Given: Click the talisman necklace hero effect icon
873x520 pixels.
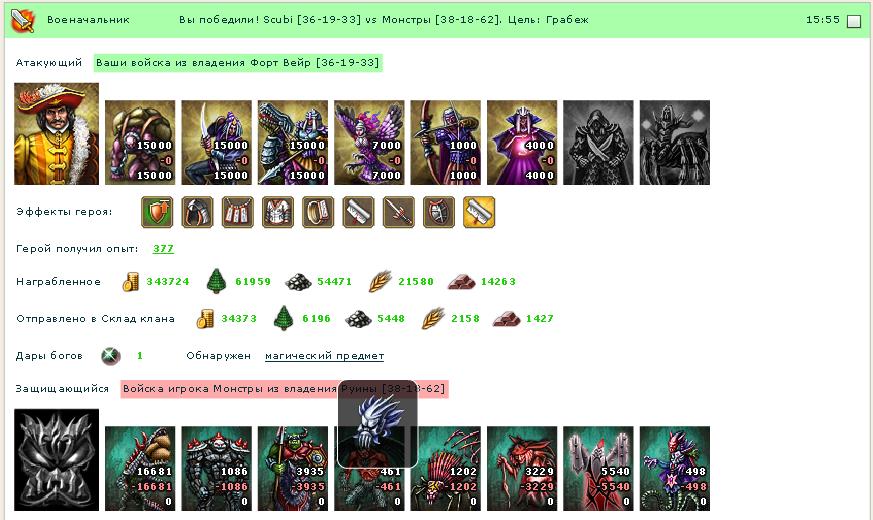Looking at the screenshot, I should (238, 212).
